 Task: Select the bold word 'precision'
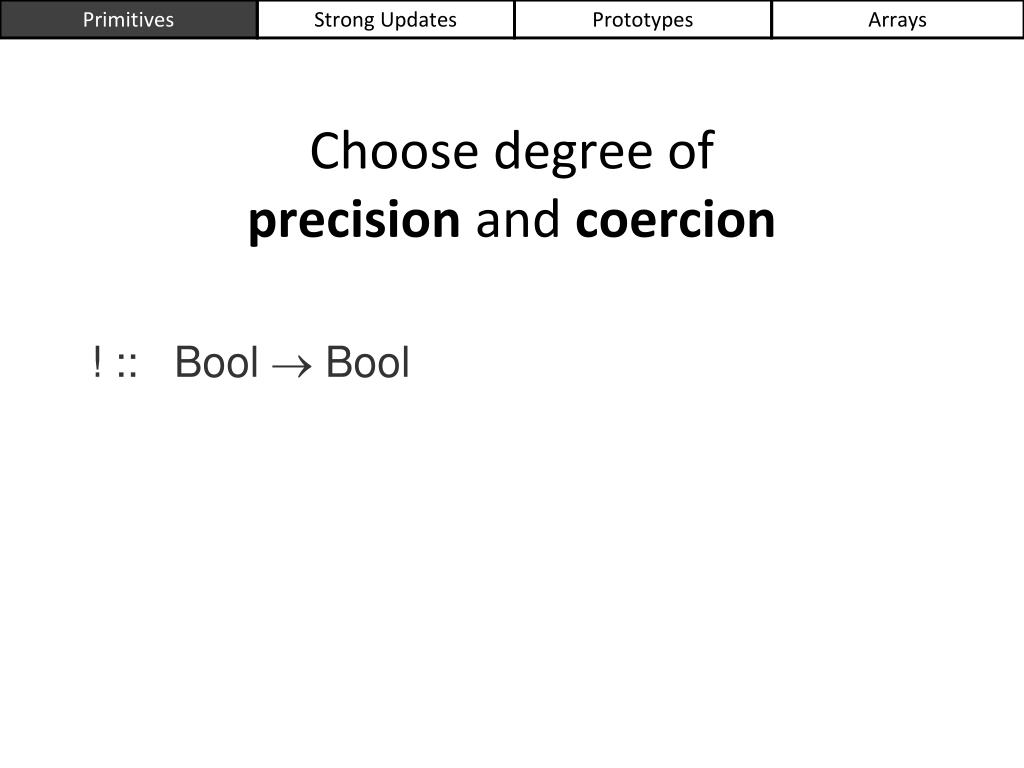[x=354, y=220]
